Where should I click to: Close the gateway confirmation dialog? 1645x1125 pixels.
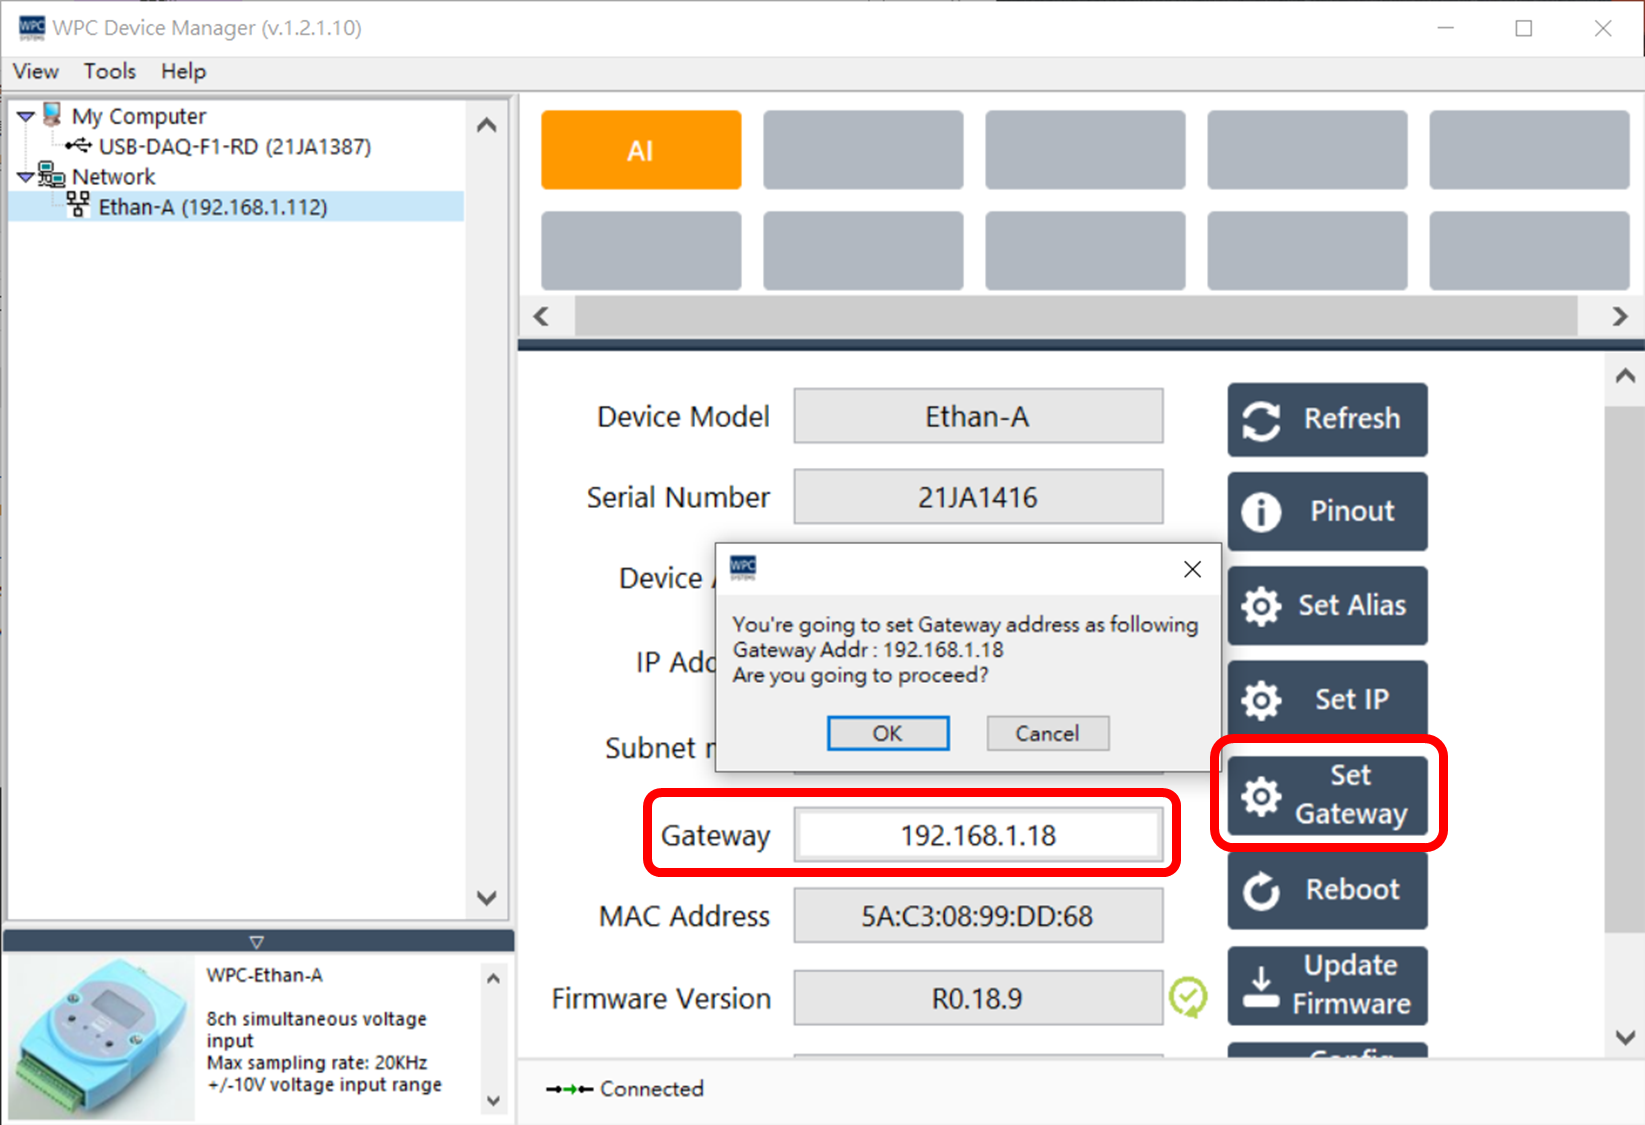point(1192,569)
